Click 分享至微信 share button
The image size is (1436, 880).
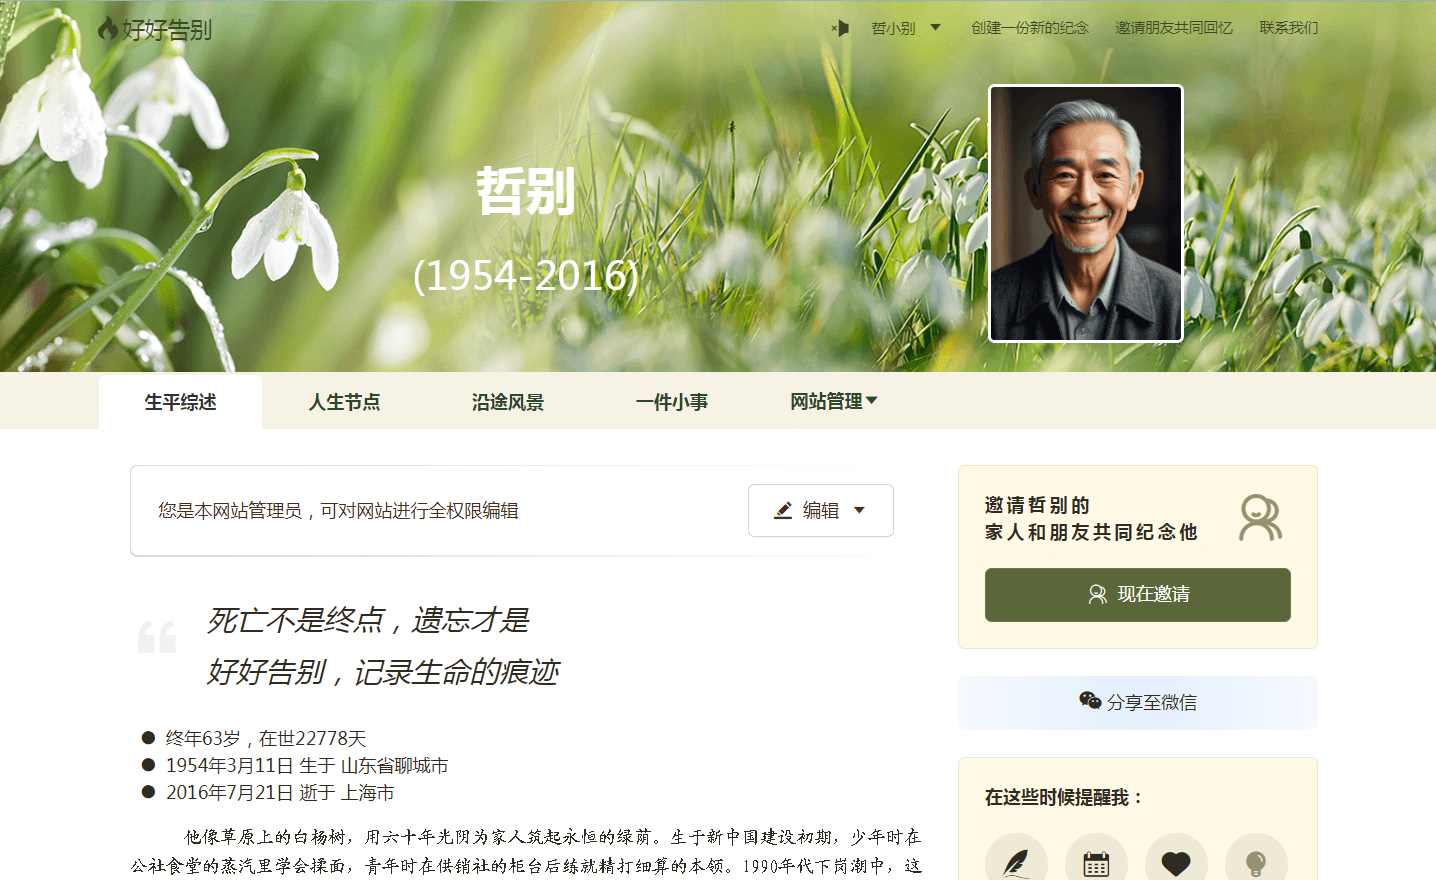(1137, 702)
